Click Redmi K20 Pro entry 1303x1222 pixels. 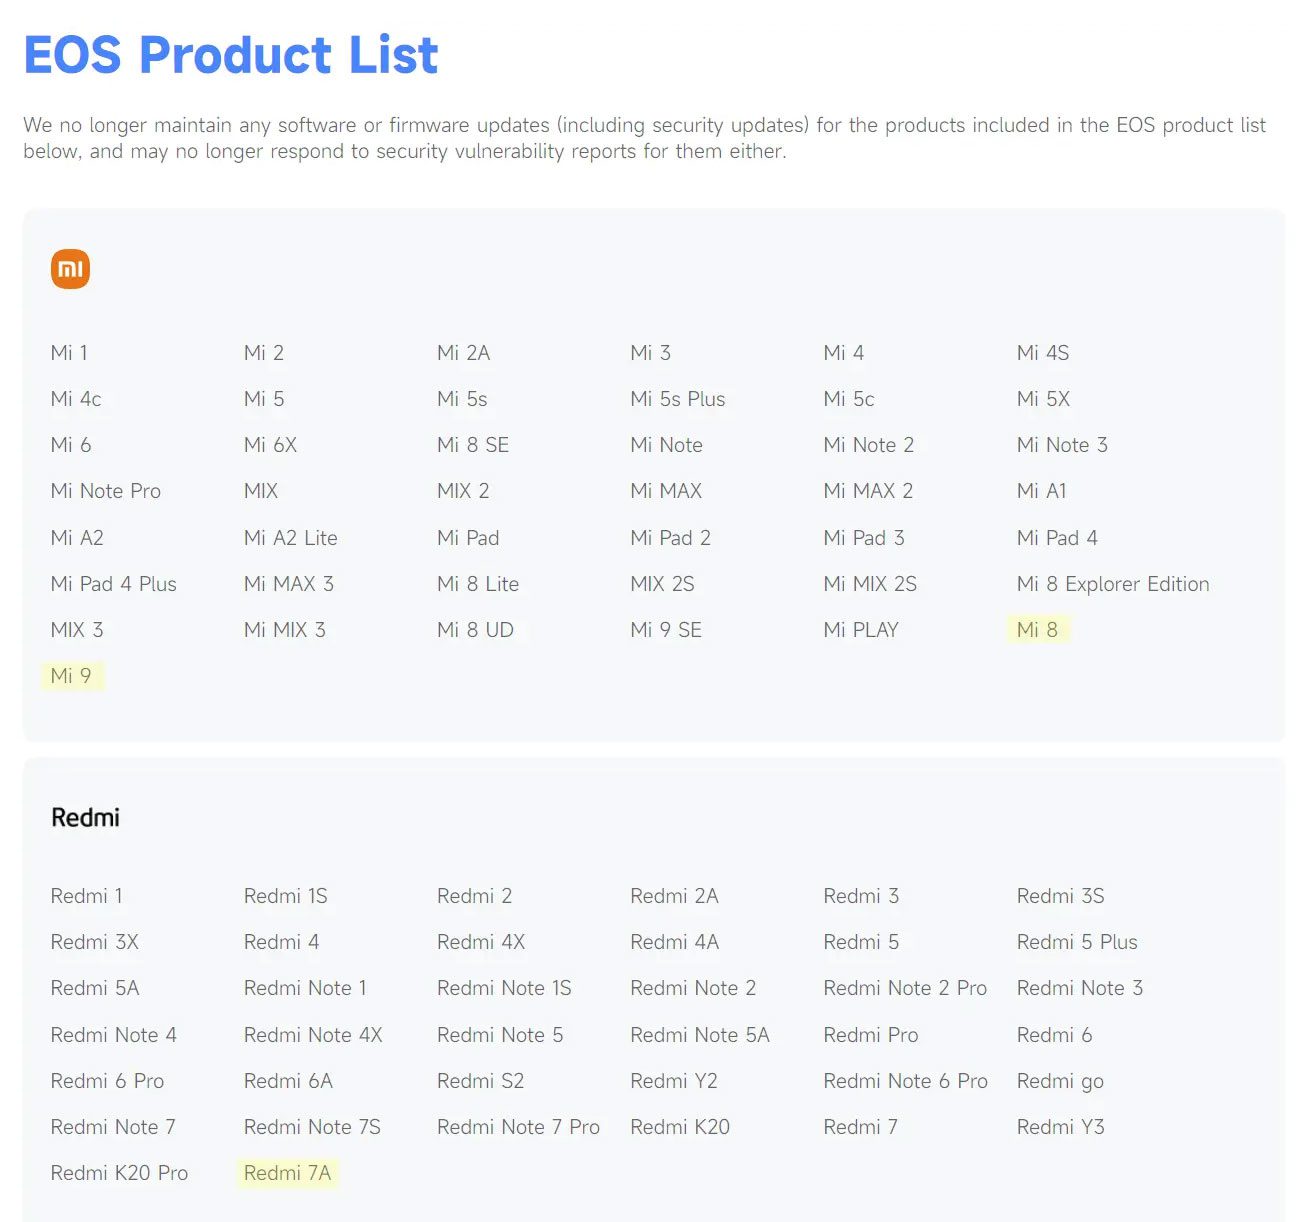point(119,1173)
